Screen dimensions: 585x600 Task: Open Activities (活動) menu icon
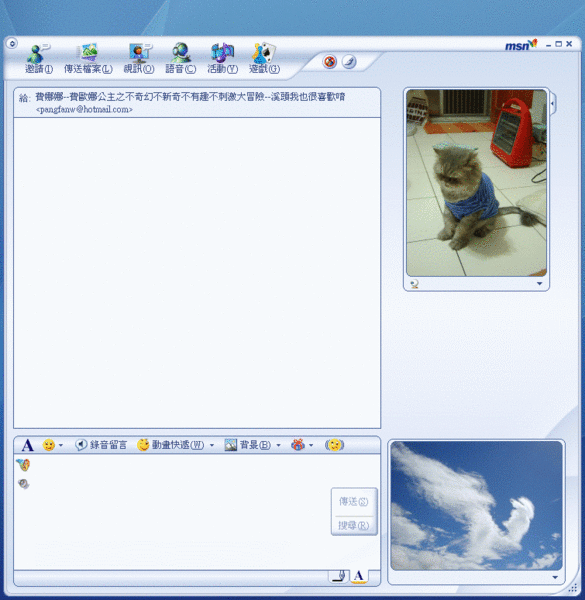click(222, 58)
